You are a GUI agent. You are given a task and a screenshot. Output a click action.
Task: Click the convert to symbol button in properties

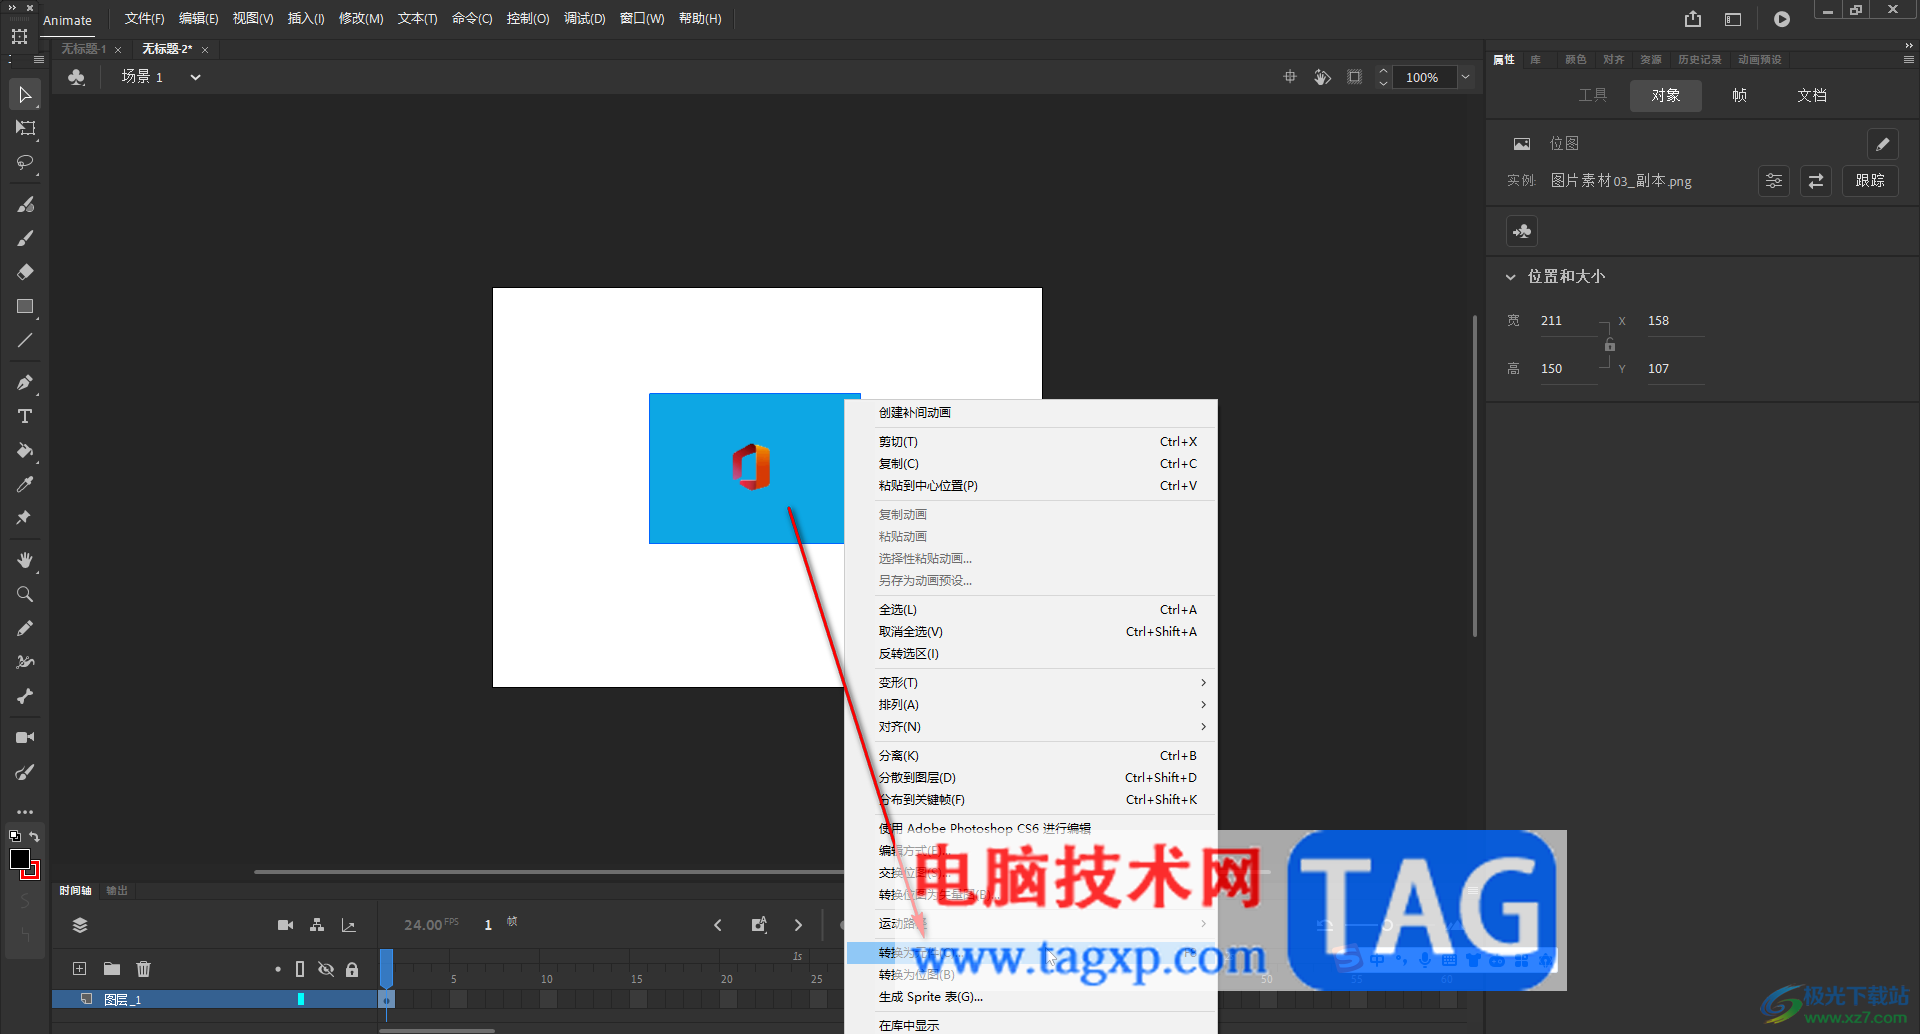click(1522, 231)
